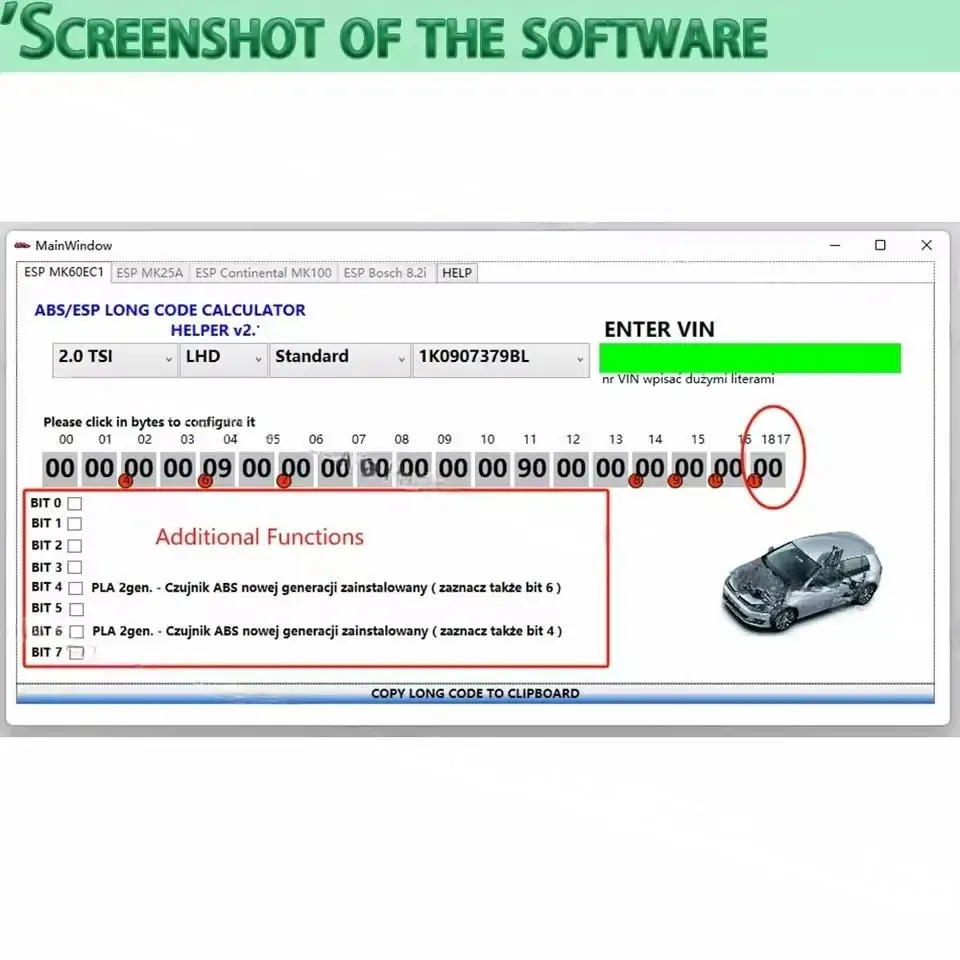Click the green ENTER VIN field

pos(750,357)
